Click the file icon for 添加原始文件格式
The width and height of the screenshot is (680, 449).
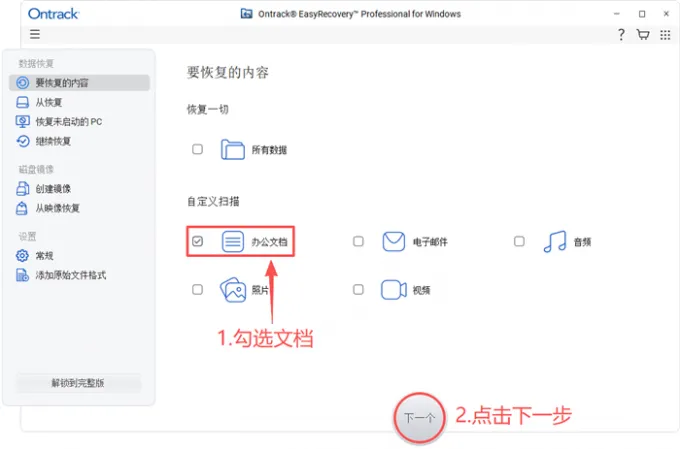coord(22,275)
